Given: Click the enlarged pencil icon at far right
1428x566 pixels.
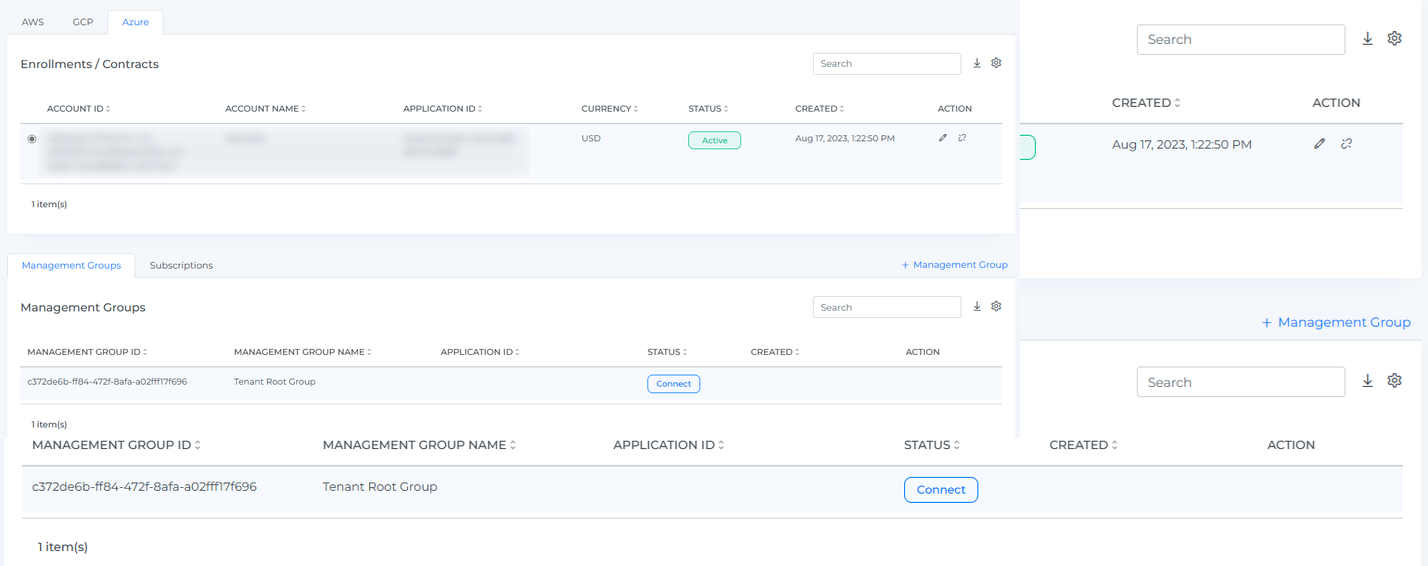Looking at the screenshot, I should 1320,144.
